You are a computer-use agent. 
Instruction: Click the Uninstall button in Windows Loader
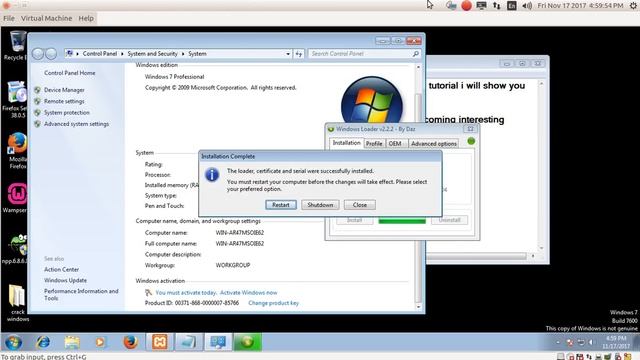[x=449, y=220]
